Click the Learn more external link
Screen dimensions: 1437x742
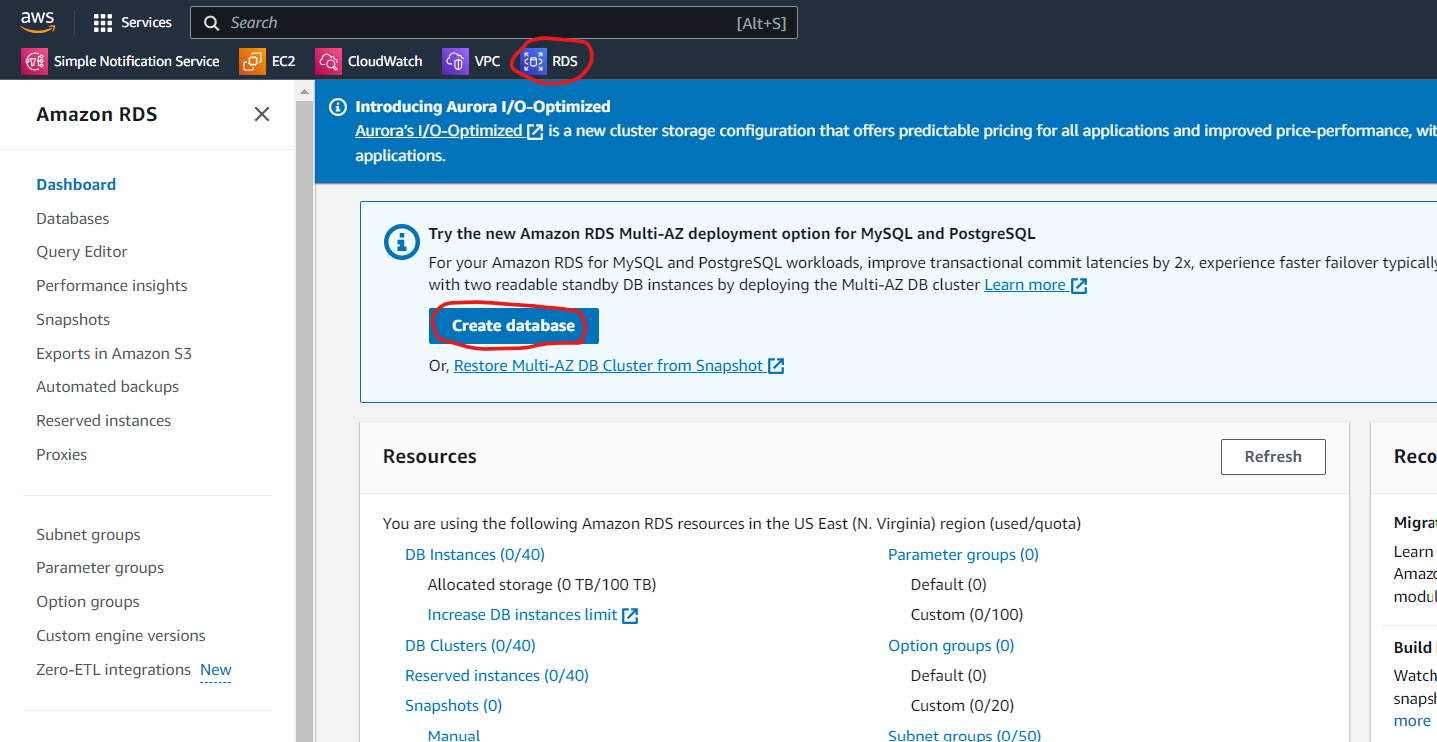[x=1036, y=285]
